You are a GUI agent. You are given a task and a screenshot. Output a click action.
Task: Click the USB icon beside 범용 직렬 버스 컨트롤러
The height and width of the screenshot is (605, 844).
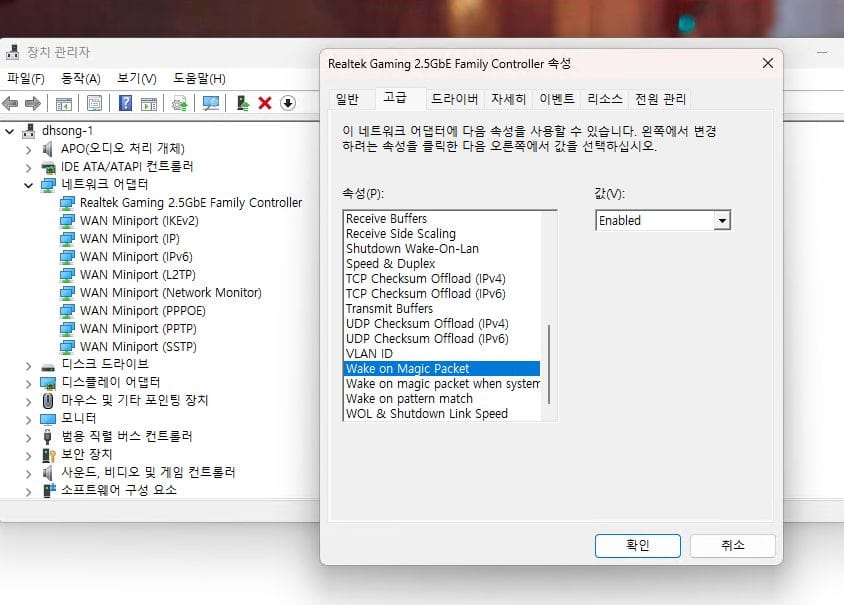coord(47,437)
